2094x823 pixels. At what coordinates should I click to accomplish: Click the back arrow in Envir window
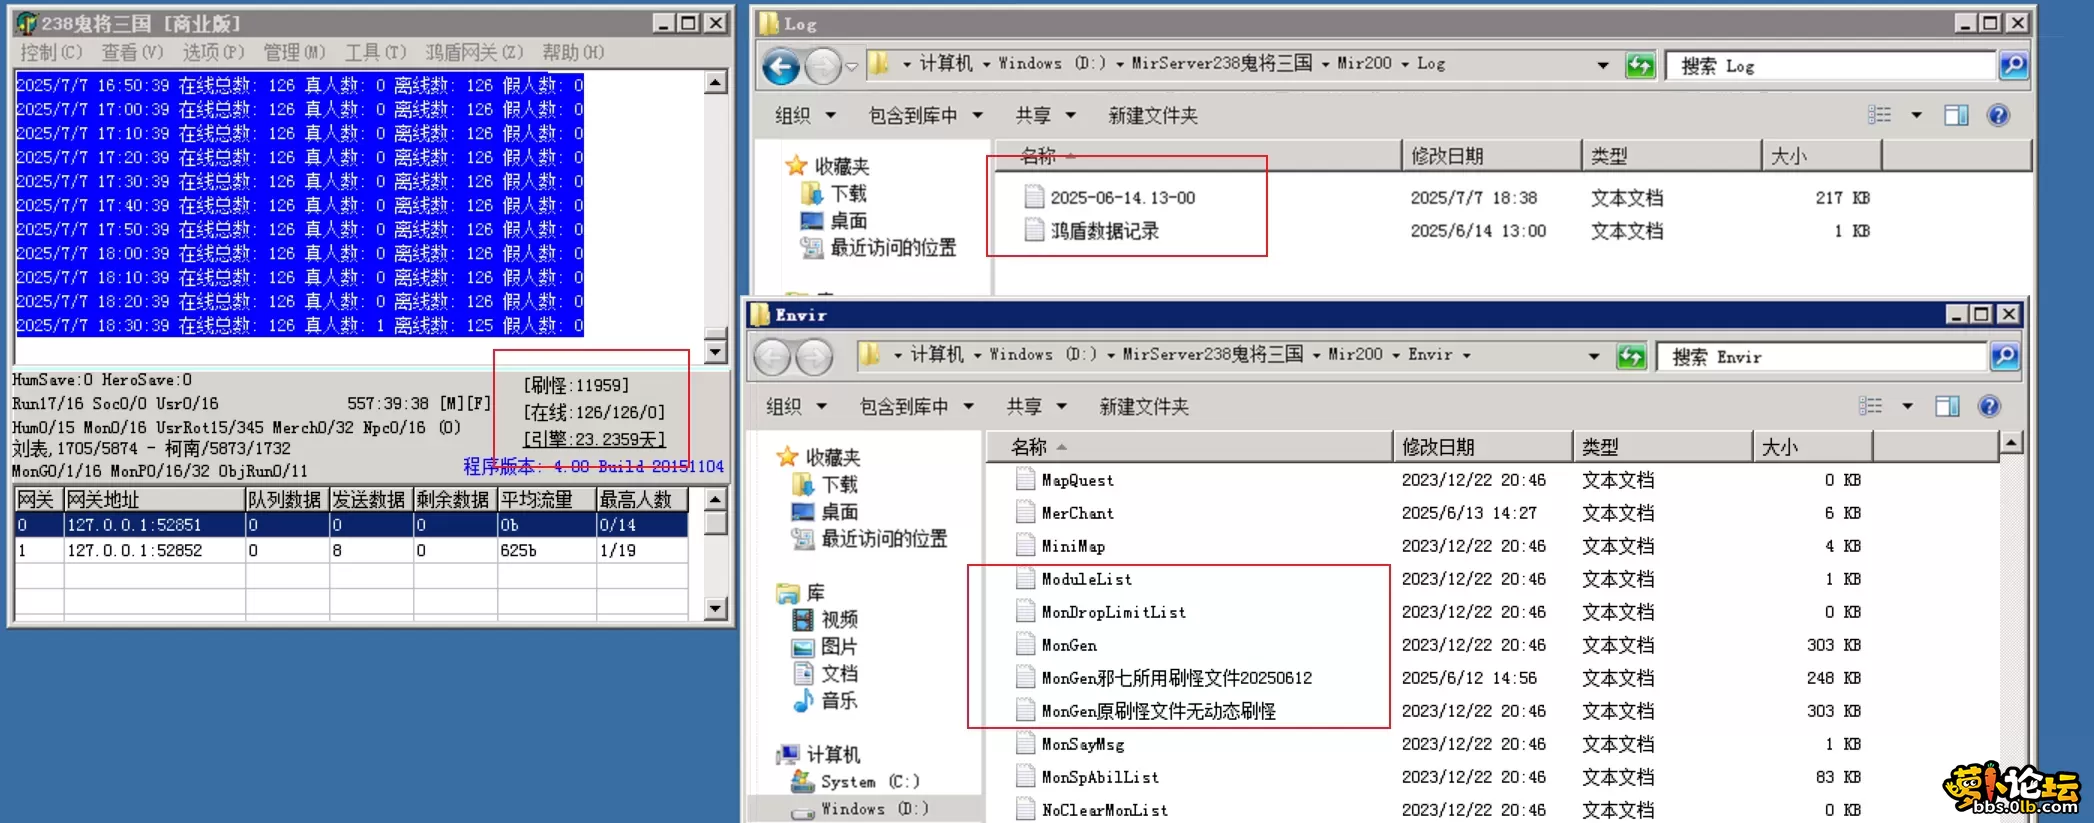(x=772, y=357)
